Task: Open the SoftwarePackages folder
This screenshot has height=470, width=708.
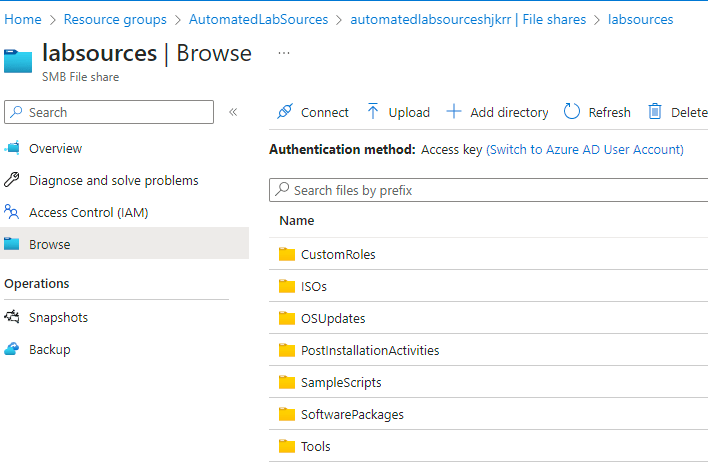Action: 352,414
